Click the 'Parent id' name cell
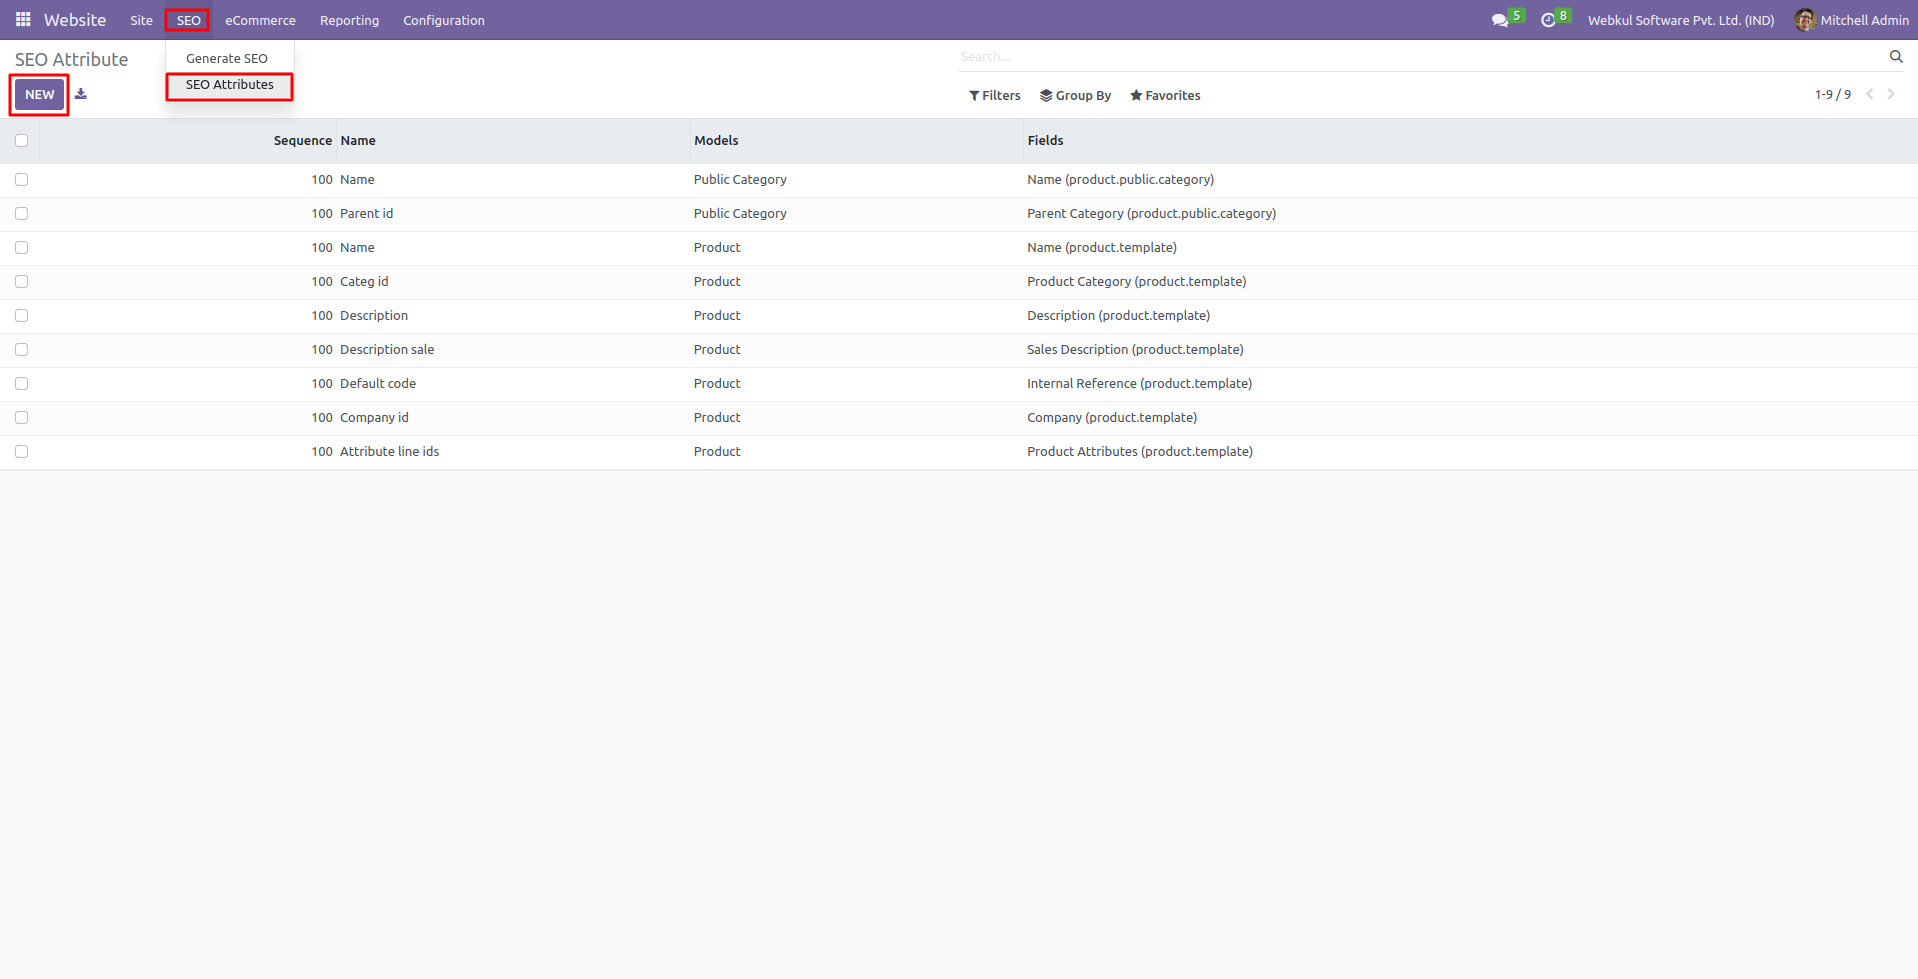Viewport: 1918px width, 979px height. click(366, 214)
